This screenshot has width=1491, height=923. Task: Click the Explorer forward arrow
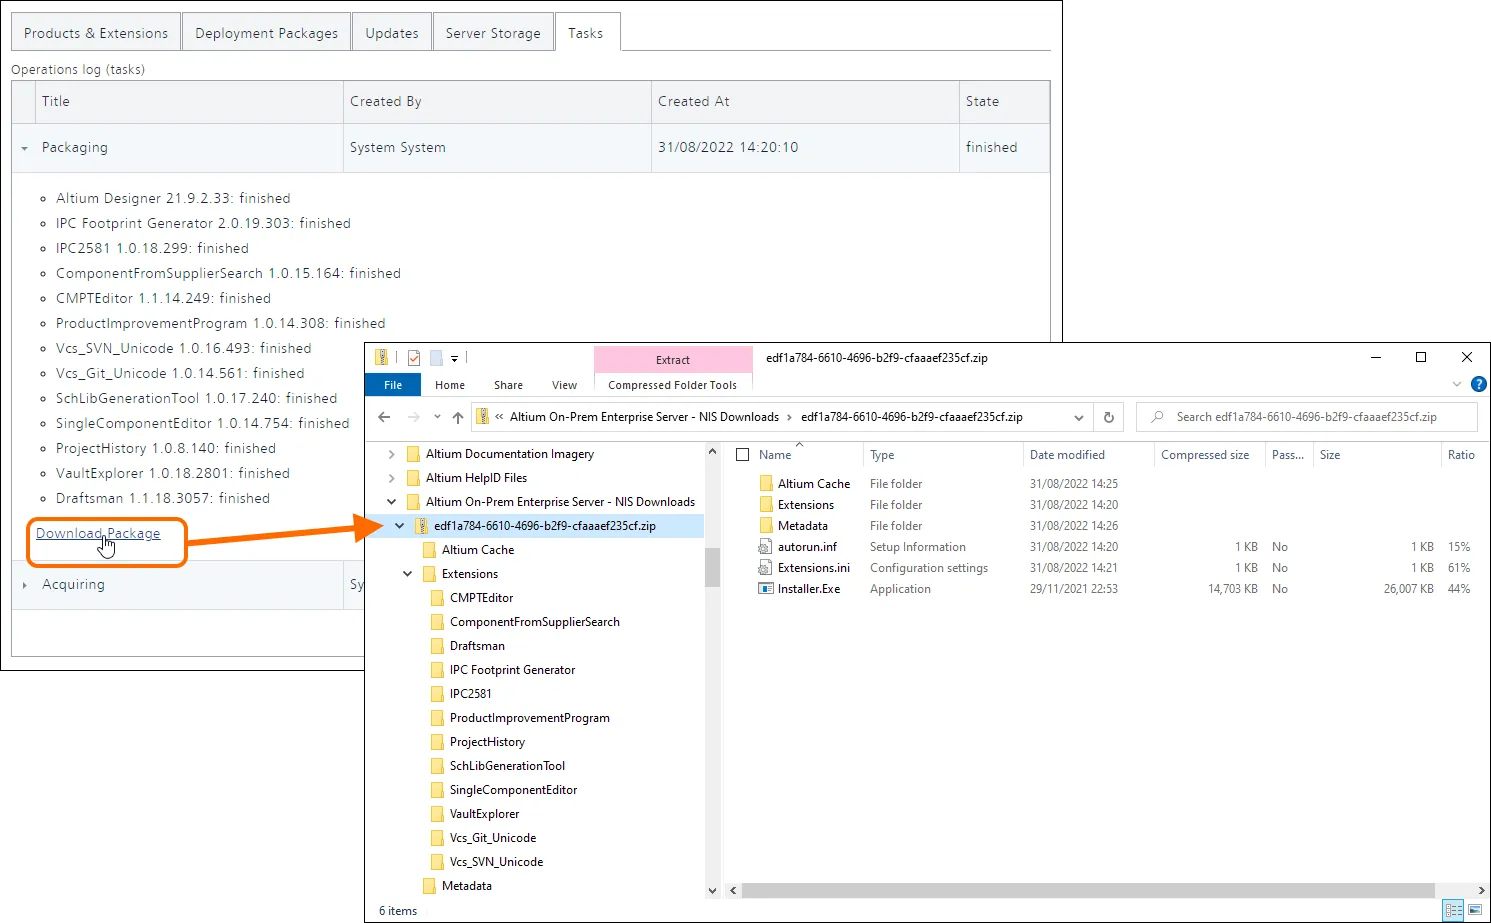coord(413,417)
